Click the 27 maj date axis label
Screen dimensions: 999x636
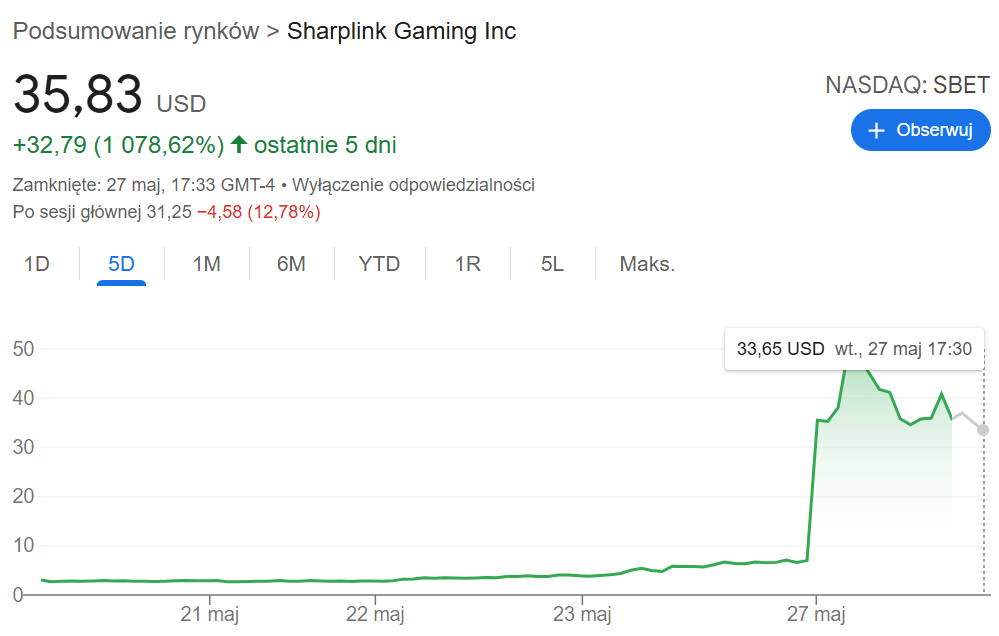point(816,613)
